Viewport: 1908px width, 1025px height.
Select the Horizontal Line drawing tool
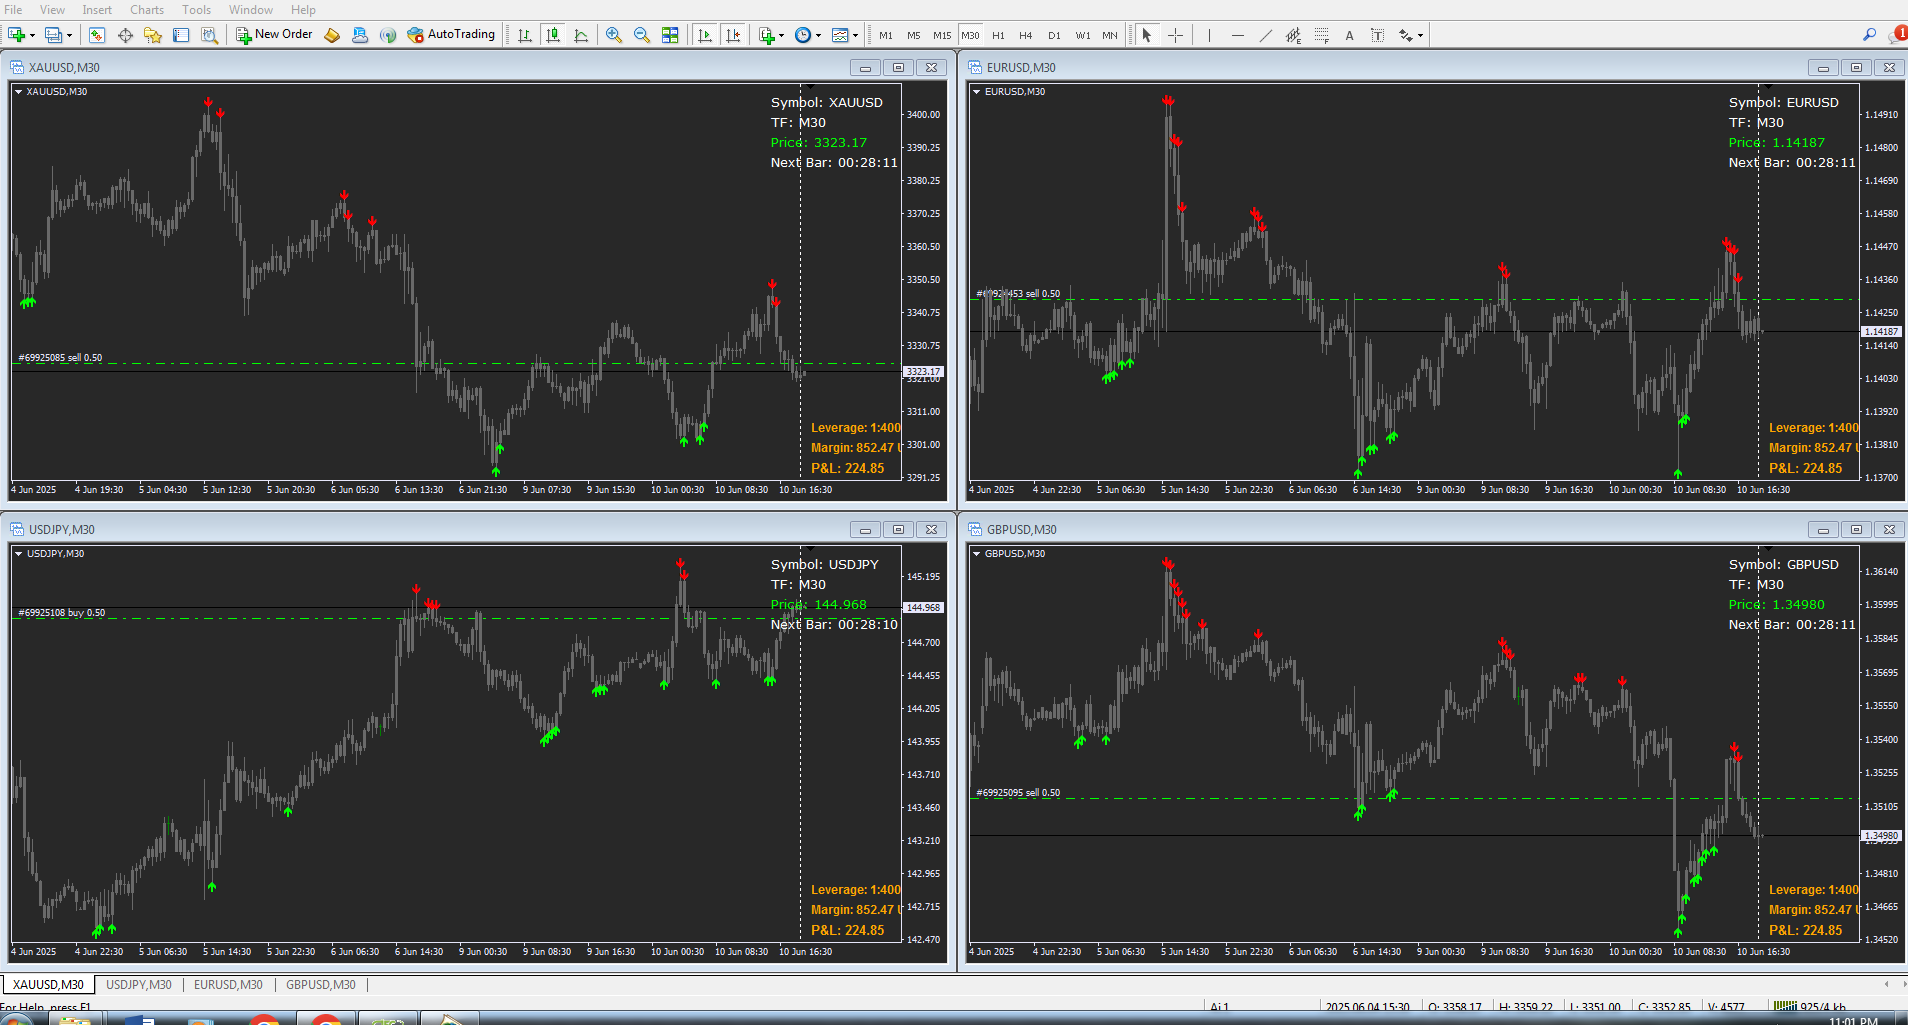[x=1237, y=35]
